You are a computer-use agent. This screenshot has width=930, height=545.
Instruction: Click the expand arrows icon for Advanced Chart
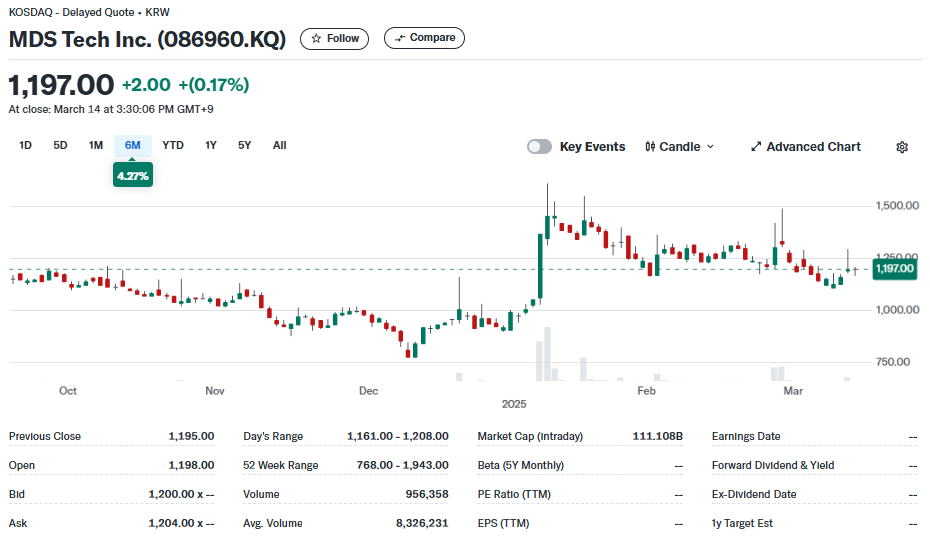(756, 146)
